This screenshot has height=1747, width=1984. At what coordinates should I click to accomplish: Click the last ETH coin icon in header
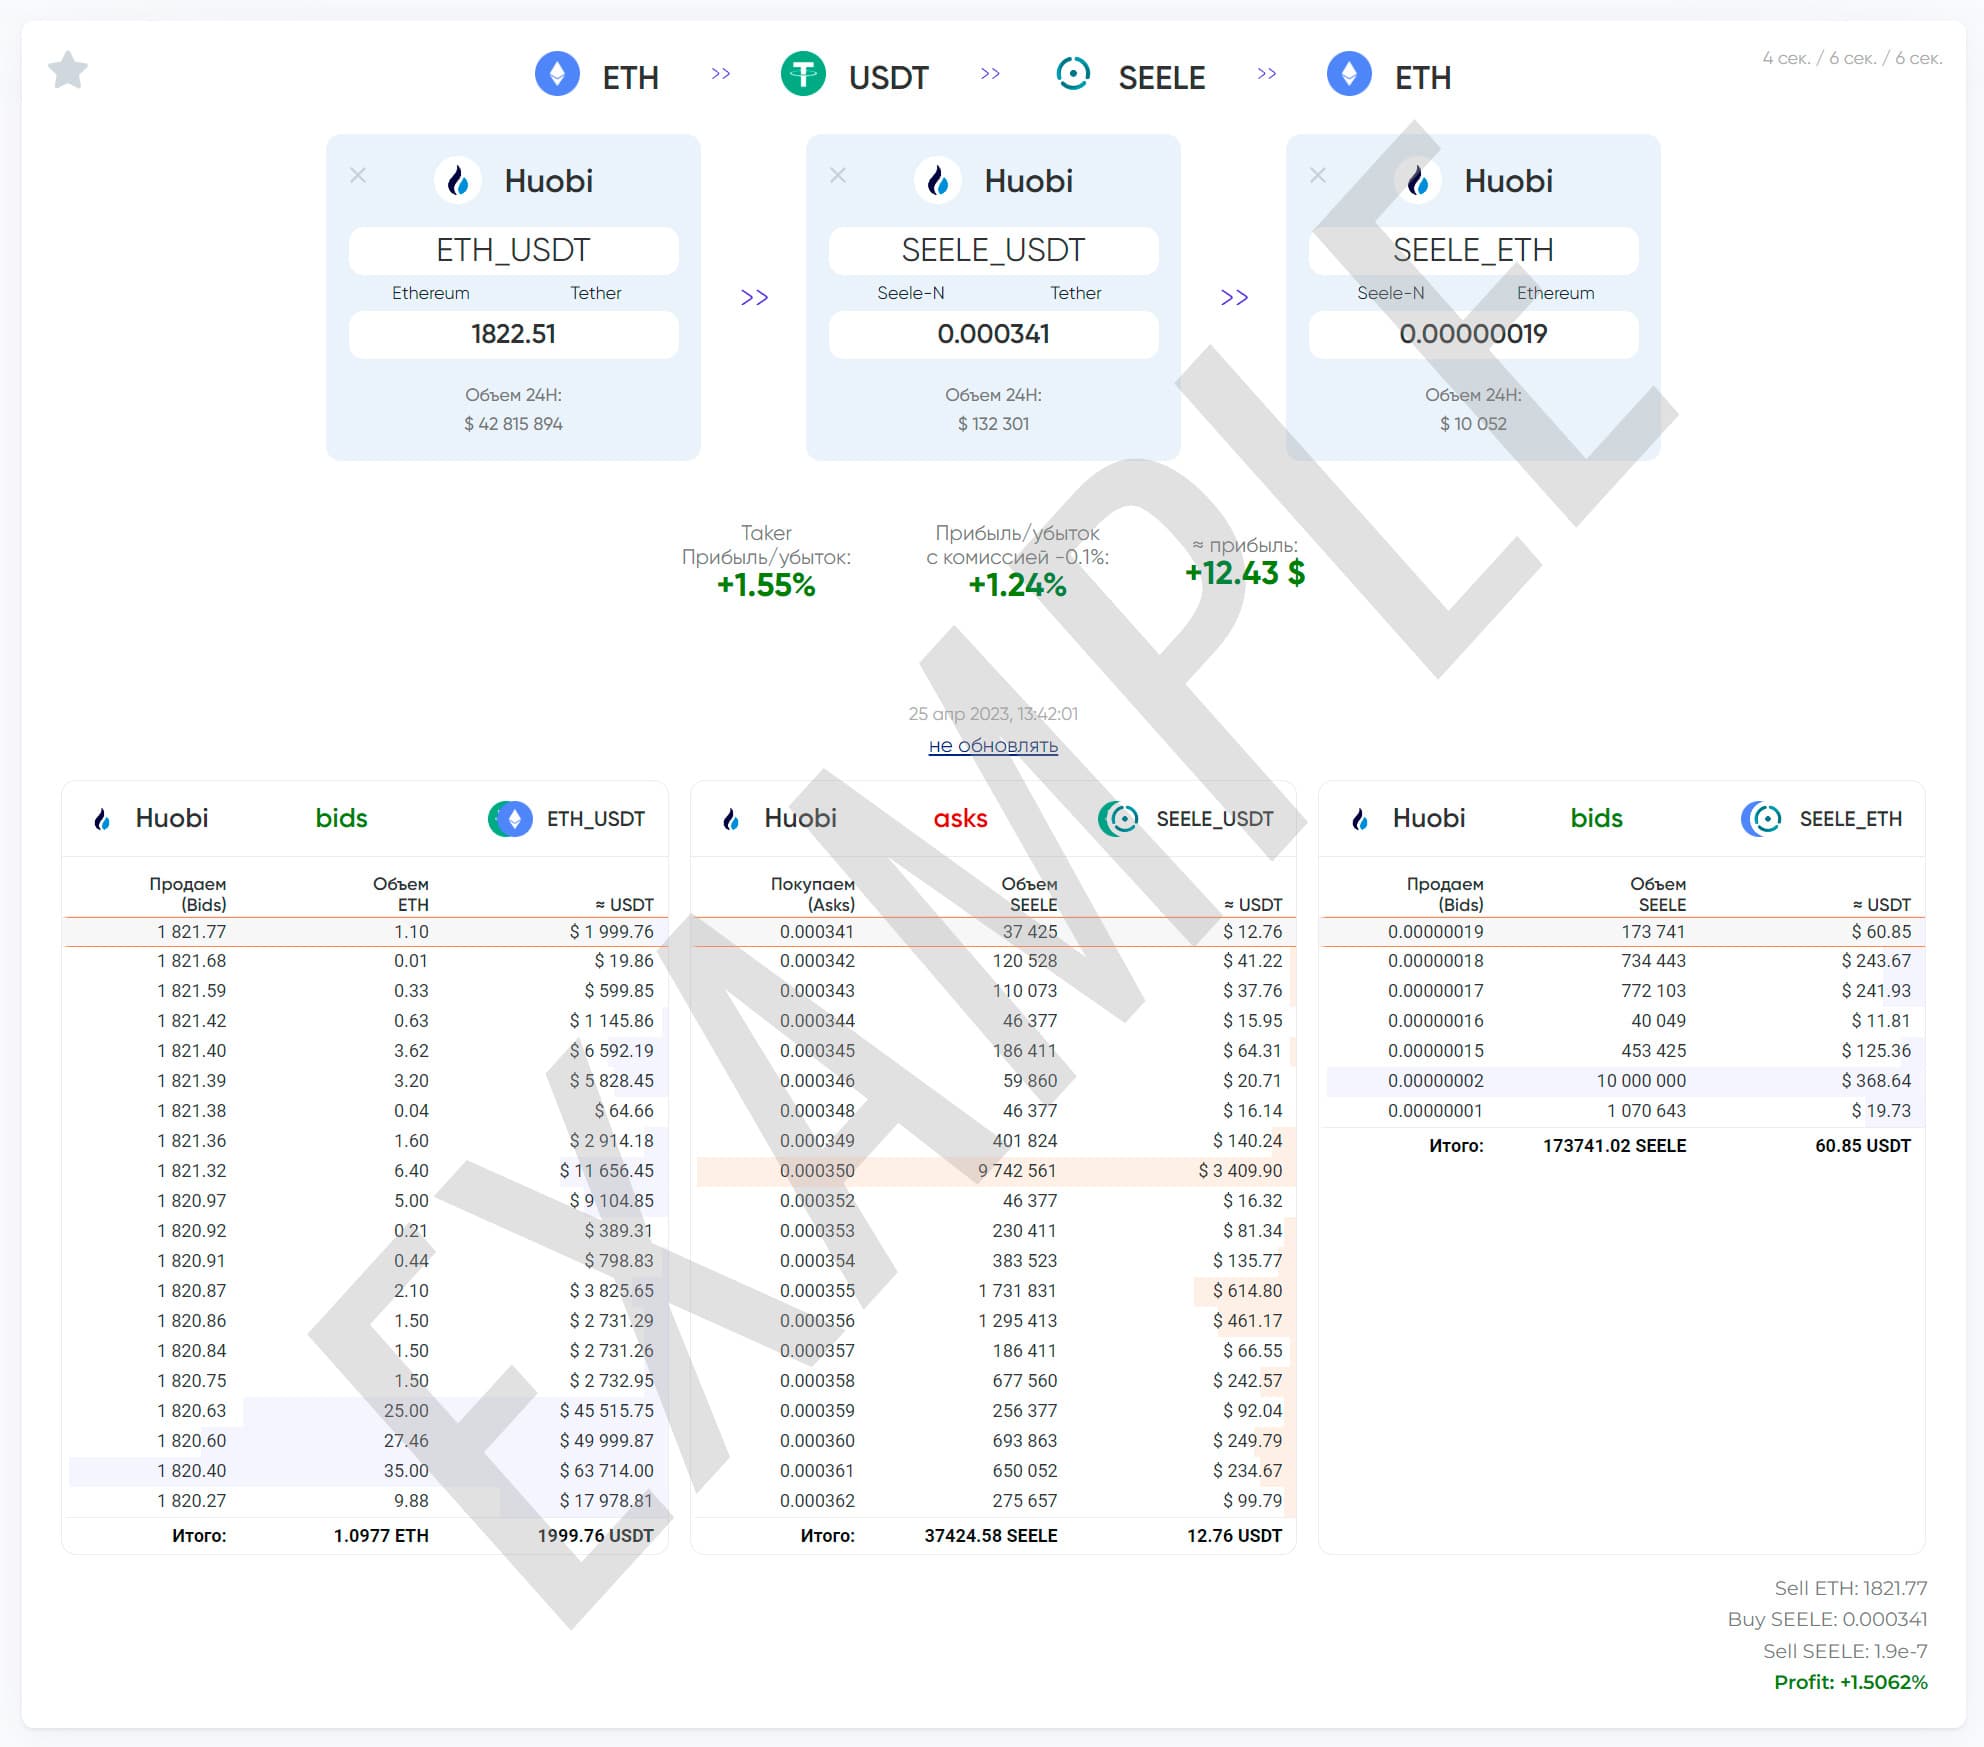click(x=1349, y=74)
